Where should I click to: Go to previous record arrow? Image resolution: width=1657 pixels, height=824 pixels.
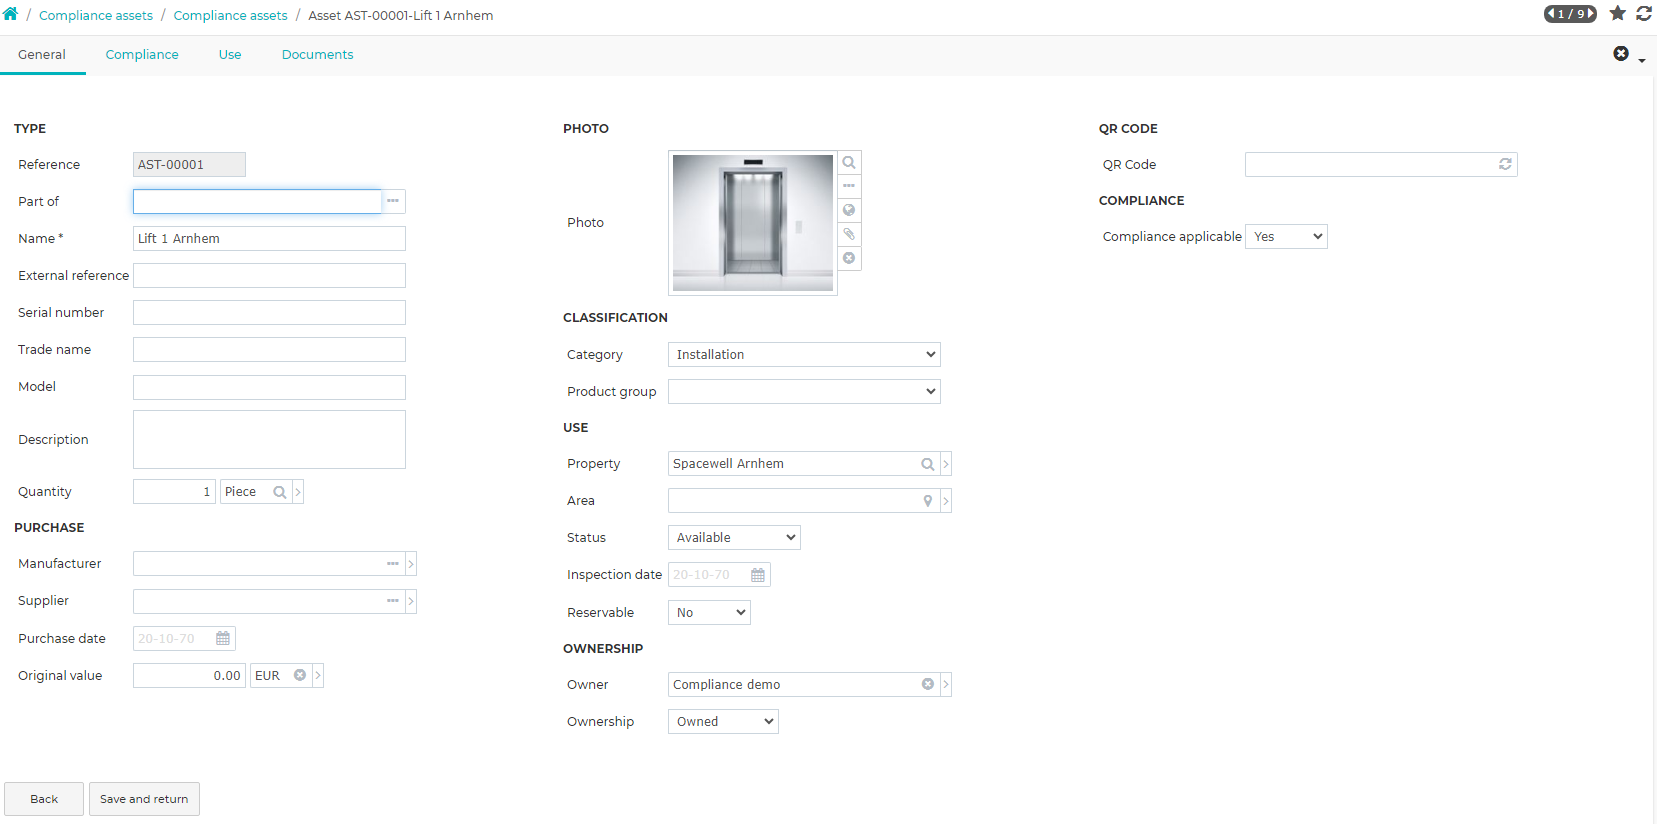pos(1551,14)
